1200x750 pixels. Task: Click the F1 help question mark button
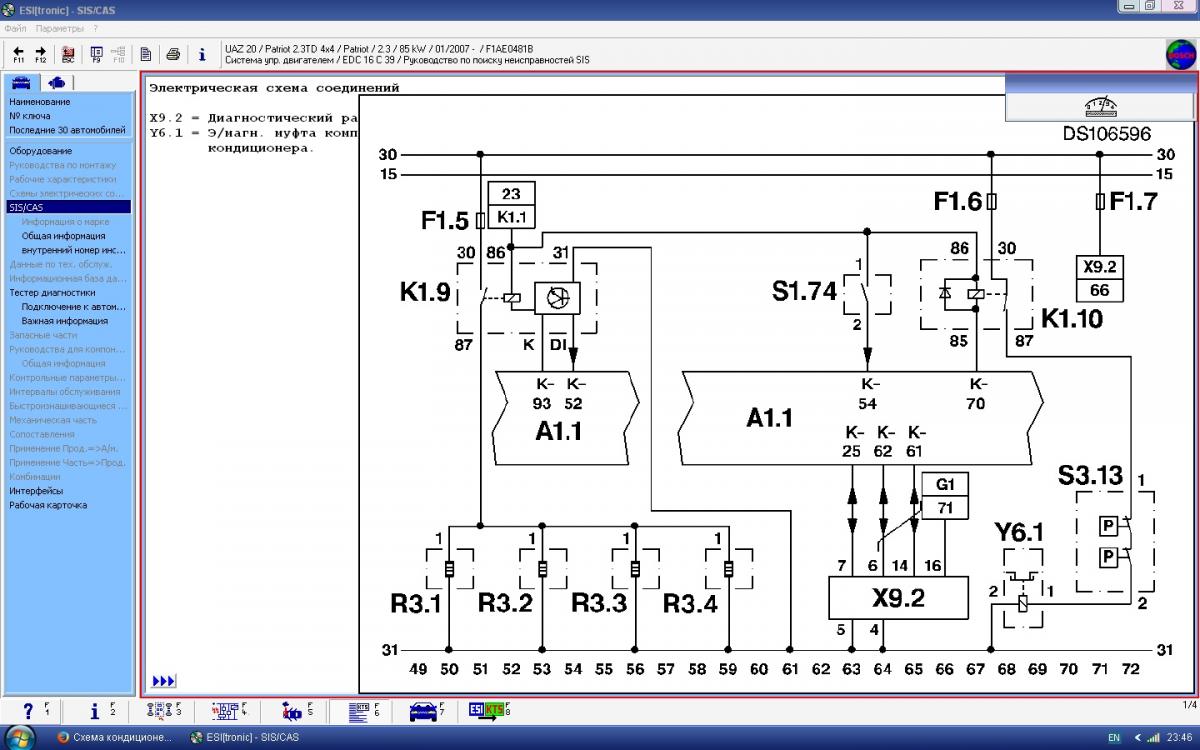[x=30, y=711]
